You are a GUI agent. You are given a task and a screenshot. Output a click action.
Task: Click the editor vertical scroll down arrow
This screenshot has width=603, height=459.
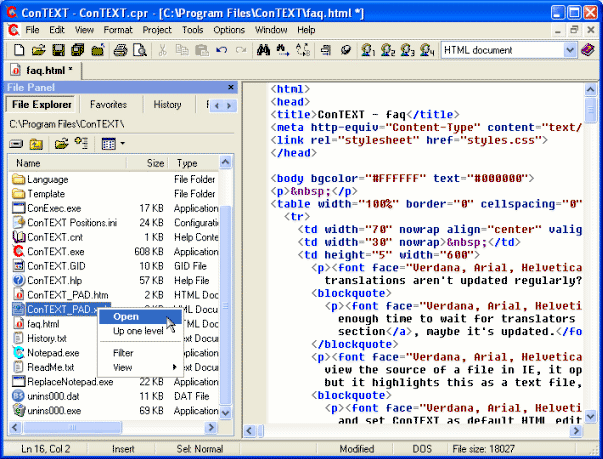click(590, 416)
